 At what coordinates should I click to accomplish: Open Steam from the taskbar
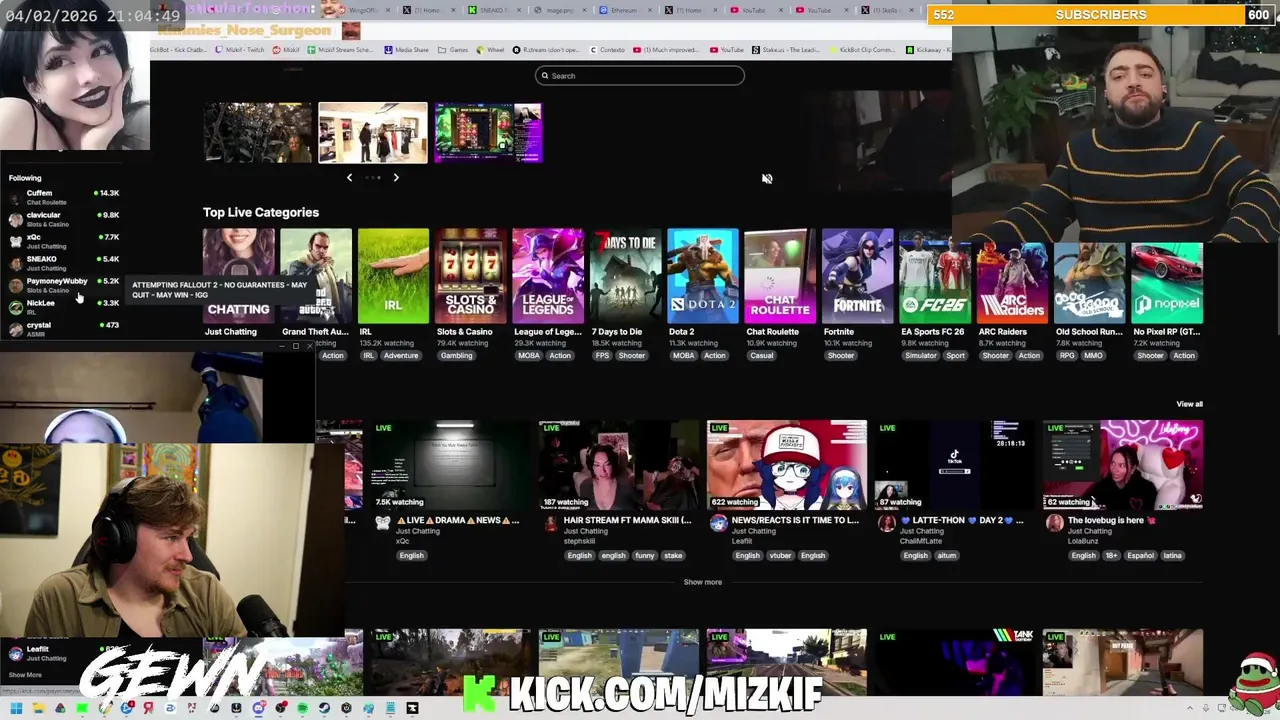[324, 708]
